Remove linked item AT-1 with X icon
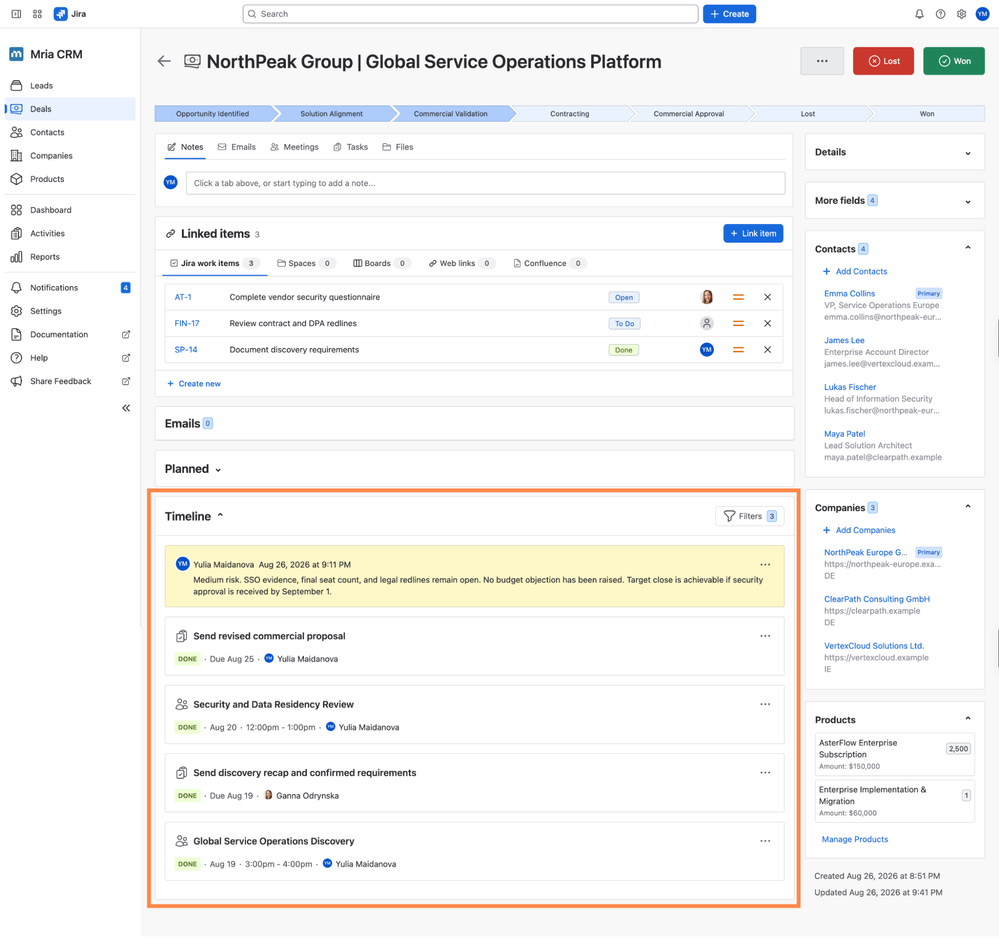999x938 pixels. click(768, 297)
